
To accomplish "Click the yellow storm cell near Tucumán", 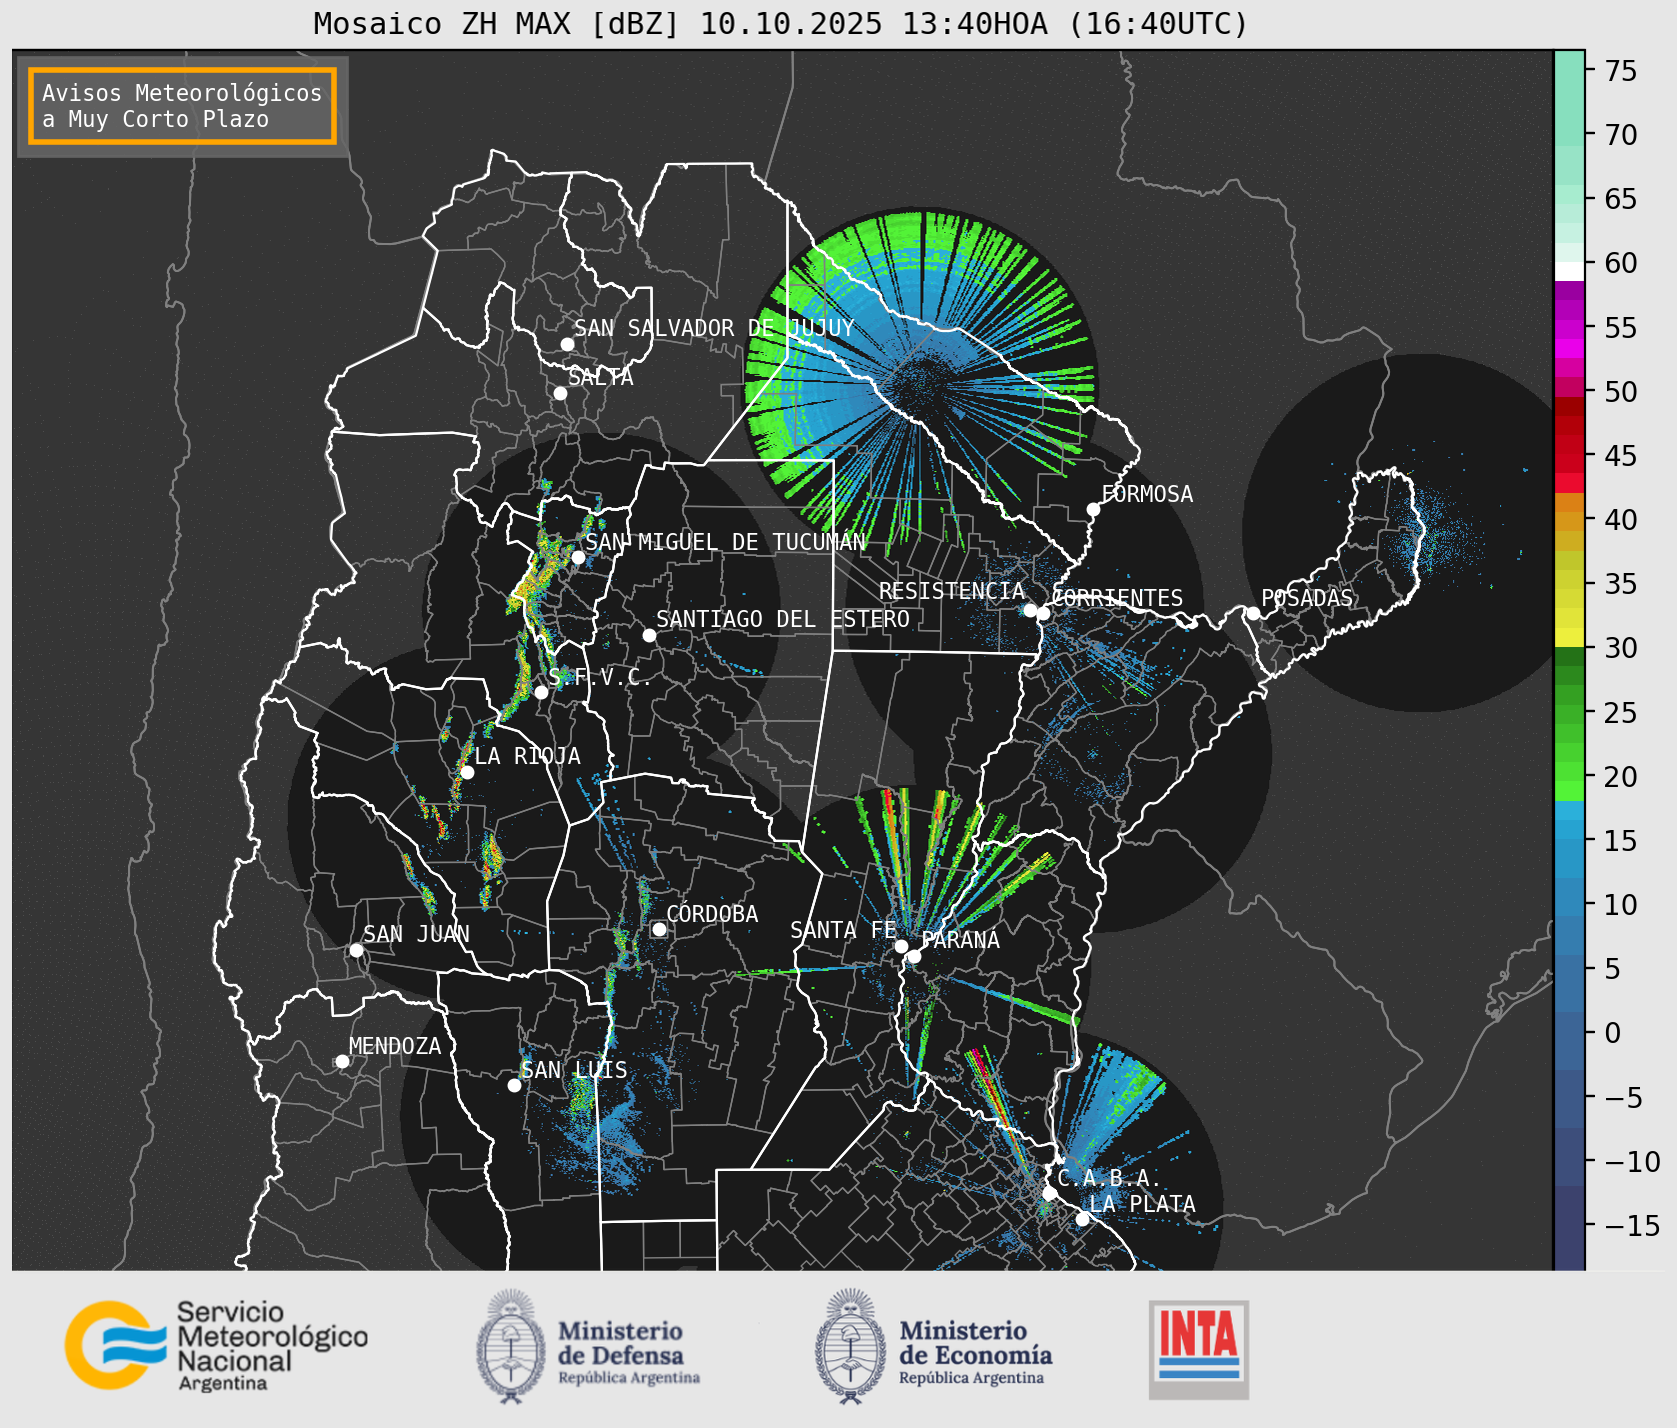I will (533, 580).
